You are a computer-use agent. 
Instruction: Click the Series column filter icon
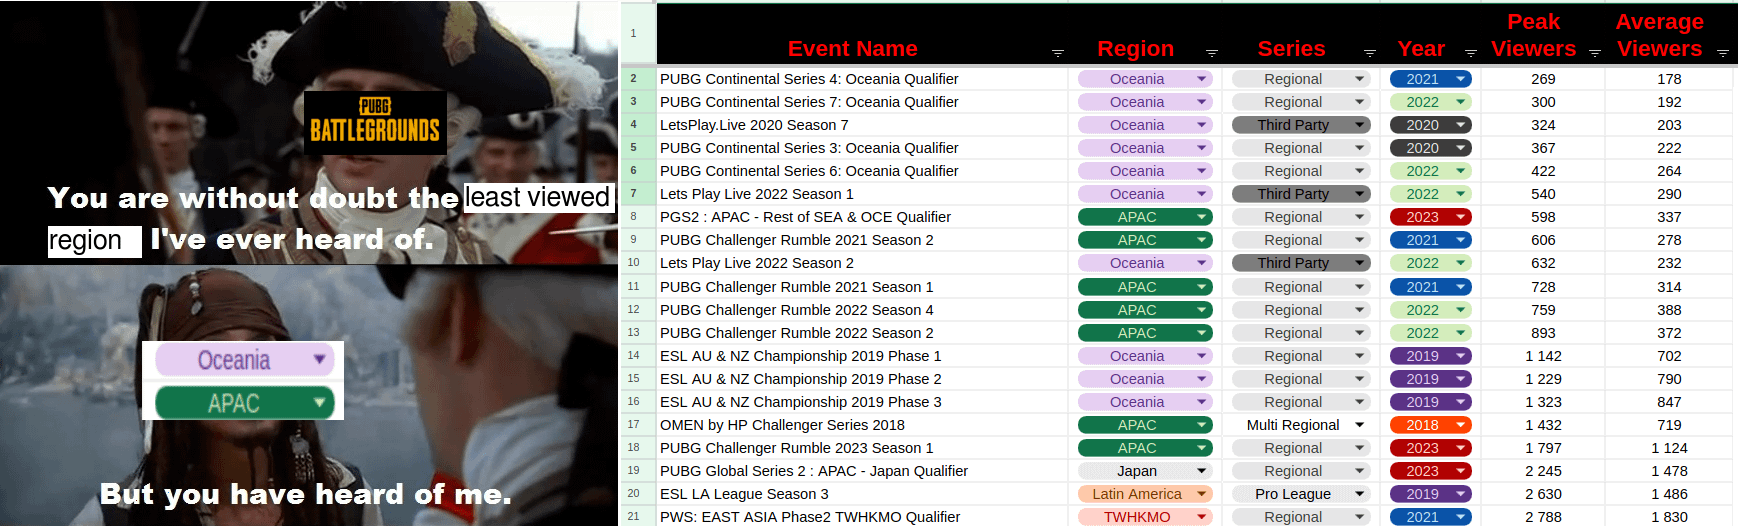tap(1369, 53)
